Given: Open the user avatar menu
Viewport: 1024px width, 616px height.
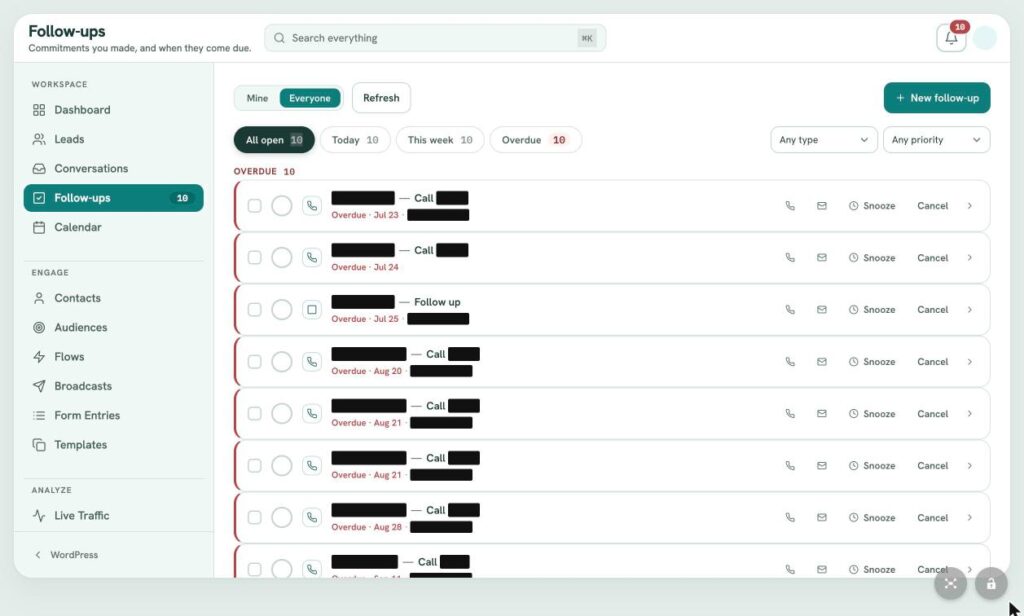Looking at the screenshot, I should pos(984,38).
